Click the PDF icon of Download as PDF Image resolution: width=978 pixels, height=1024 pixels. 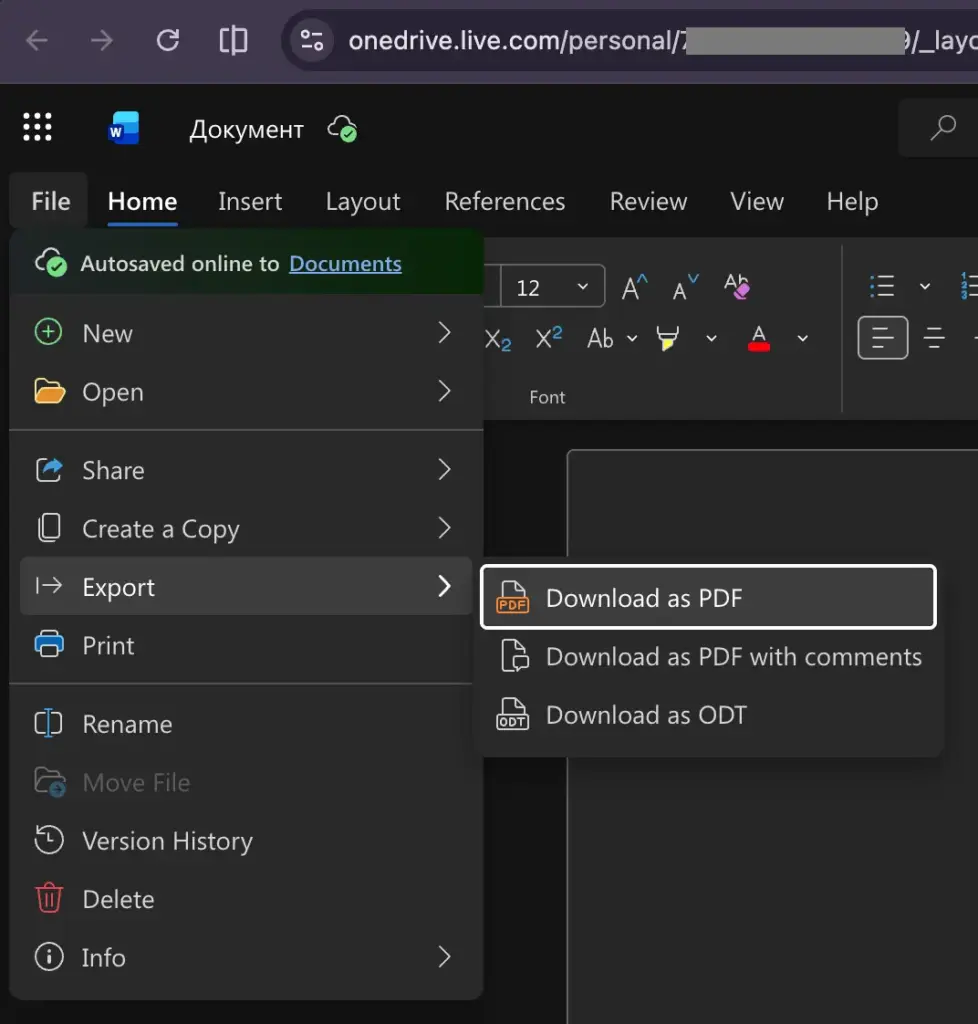click(513, 597)
